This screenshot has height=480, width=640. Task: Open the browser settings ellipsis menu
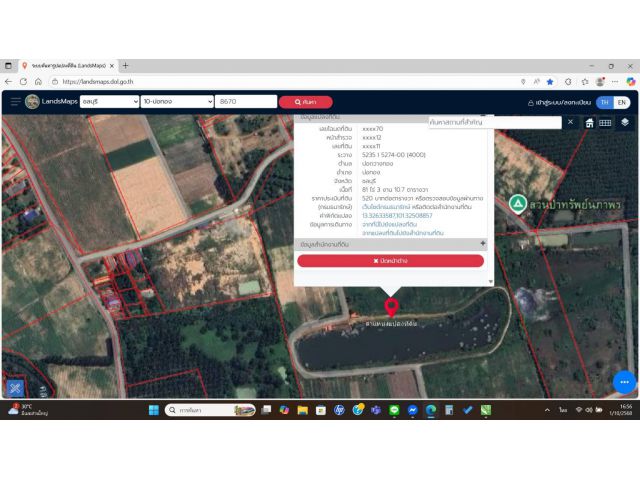[615, 82]
